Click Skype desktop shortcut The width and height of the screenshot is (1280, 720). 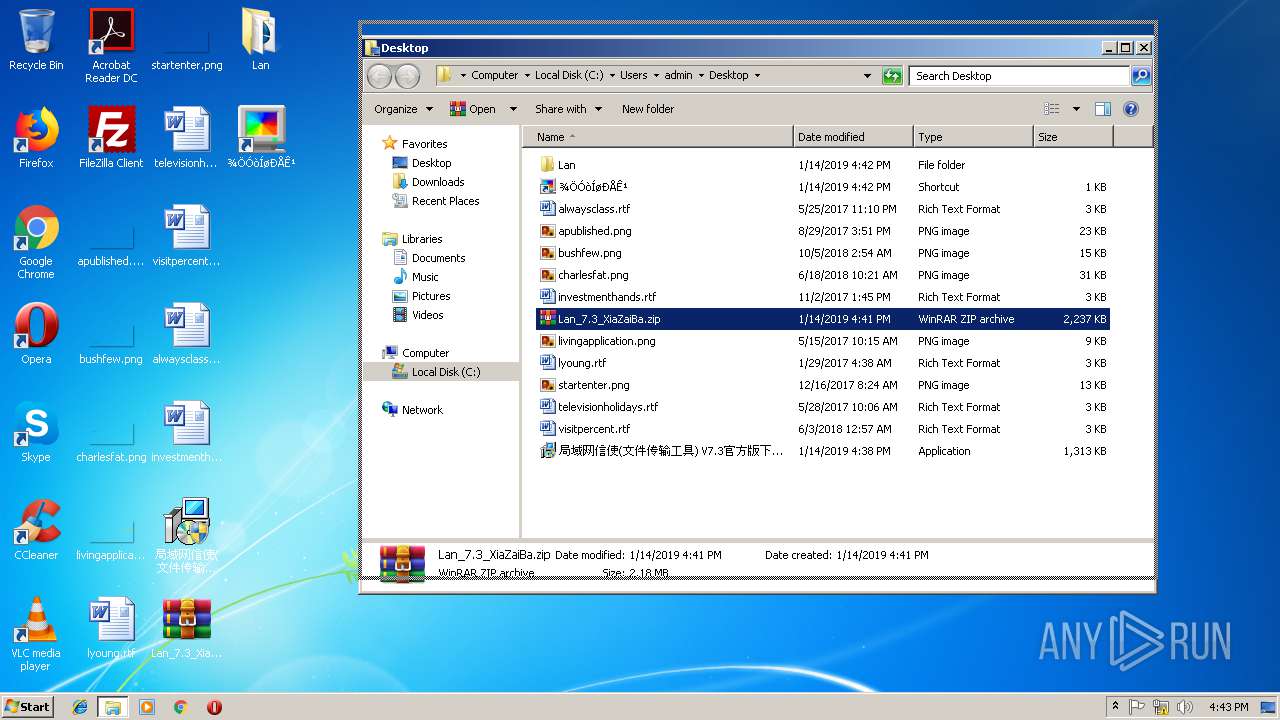pos(36,432)
